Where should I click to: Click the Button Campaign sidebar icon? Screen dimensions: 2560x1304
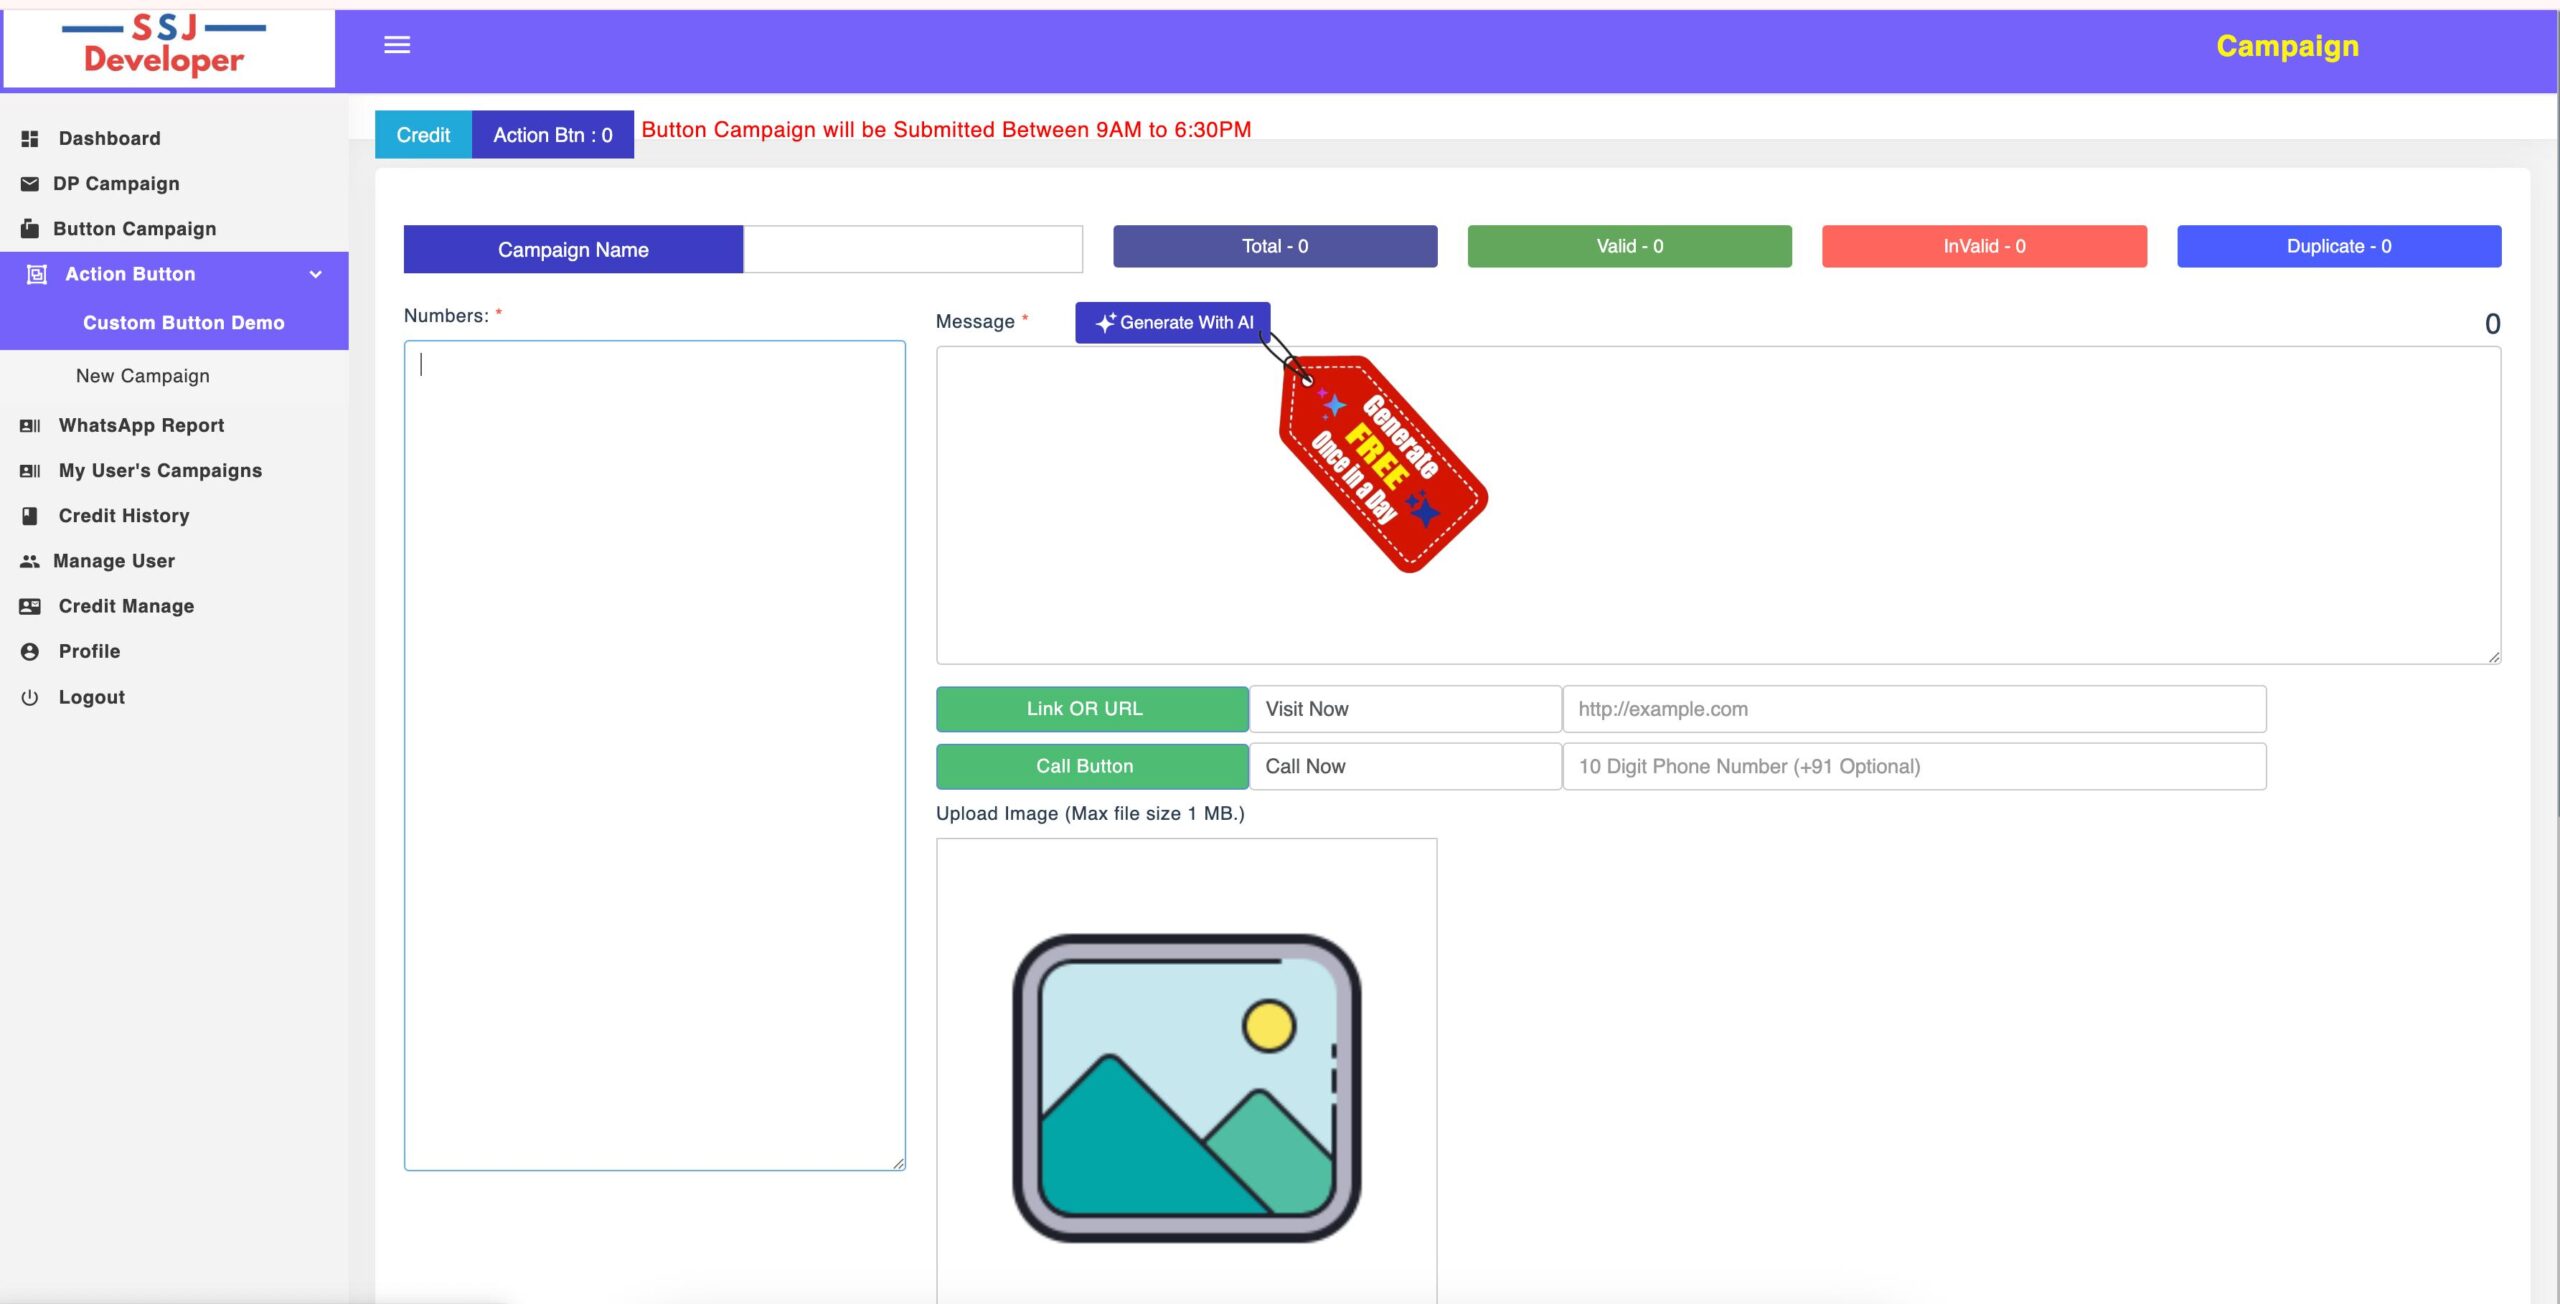point(30,229)
